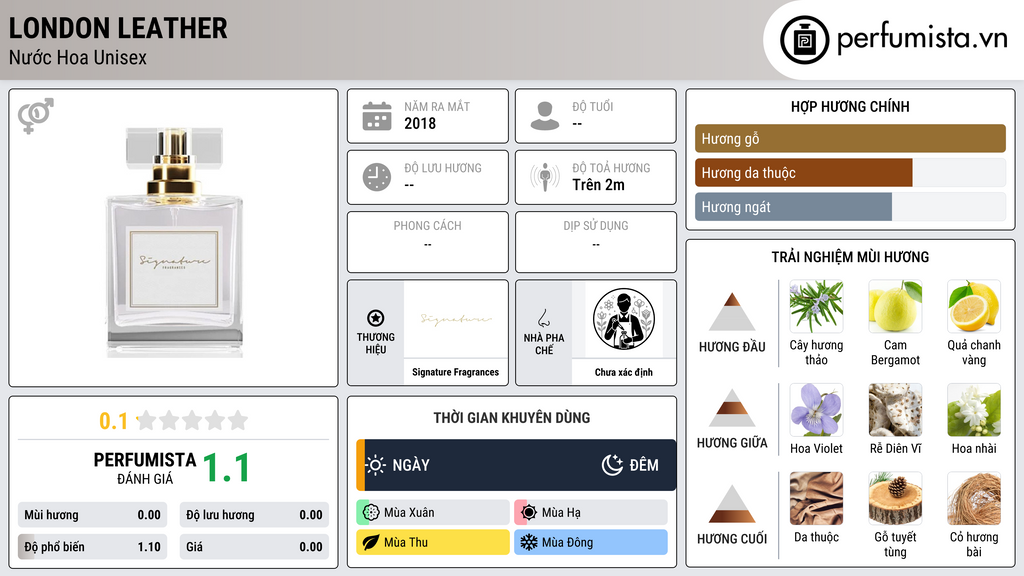Image resolution: width=1024 pixels, height=576 pixels.
Task: Click the Hương da thuộc accord bar
Action: pyautogui.click(x=850, y=173)
